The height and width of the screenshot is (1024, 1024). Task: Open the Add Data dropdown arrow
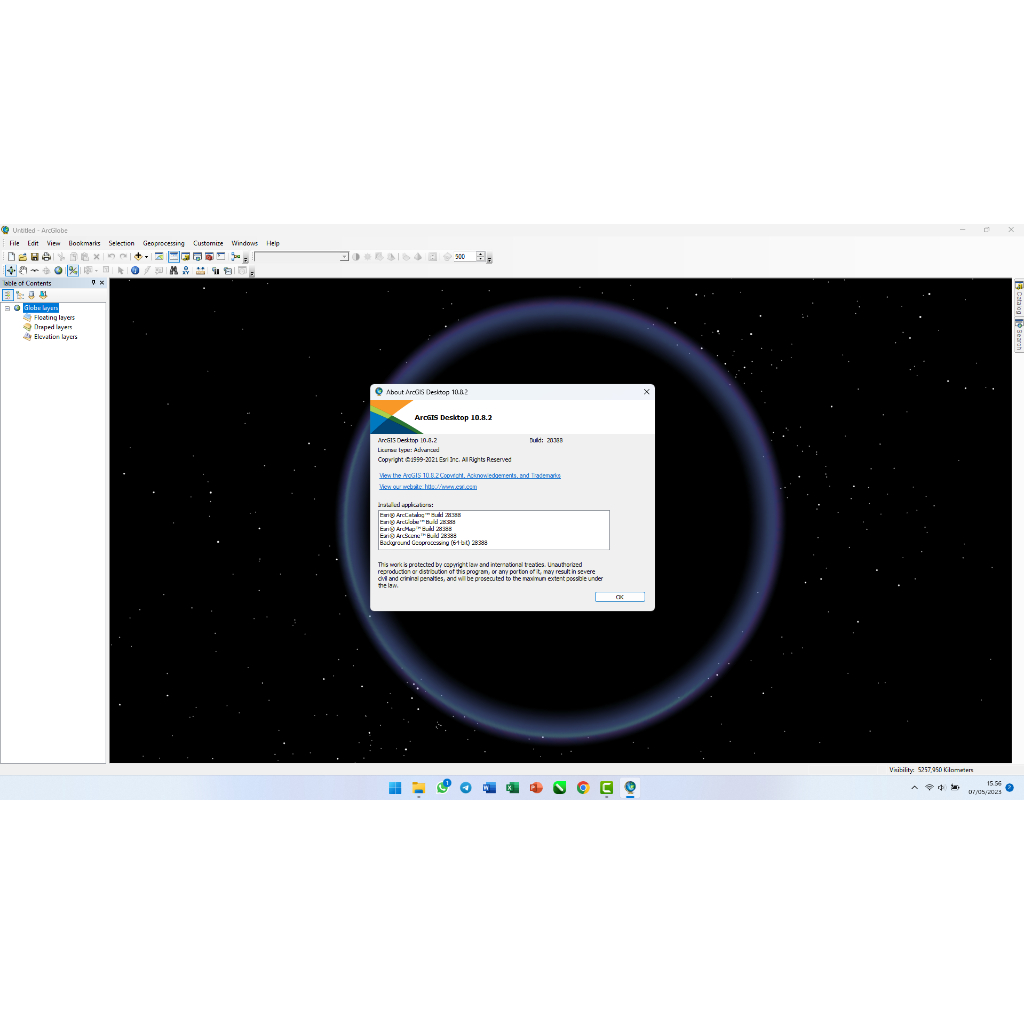146,257
